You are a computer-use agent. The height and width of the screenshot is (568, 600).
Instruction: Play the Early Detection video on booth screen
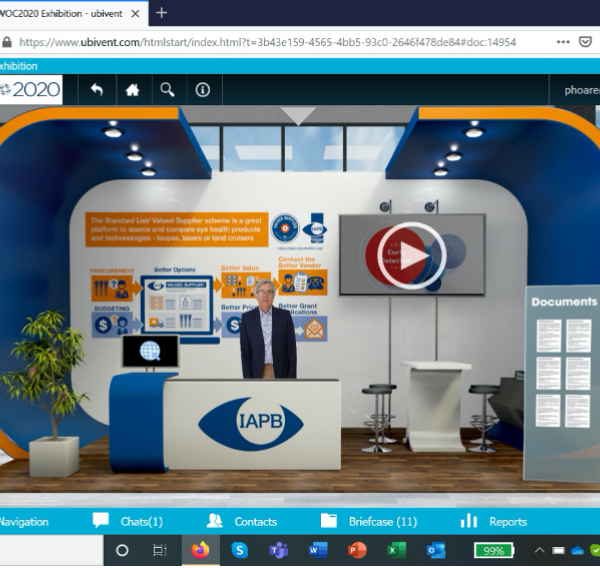411,255
